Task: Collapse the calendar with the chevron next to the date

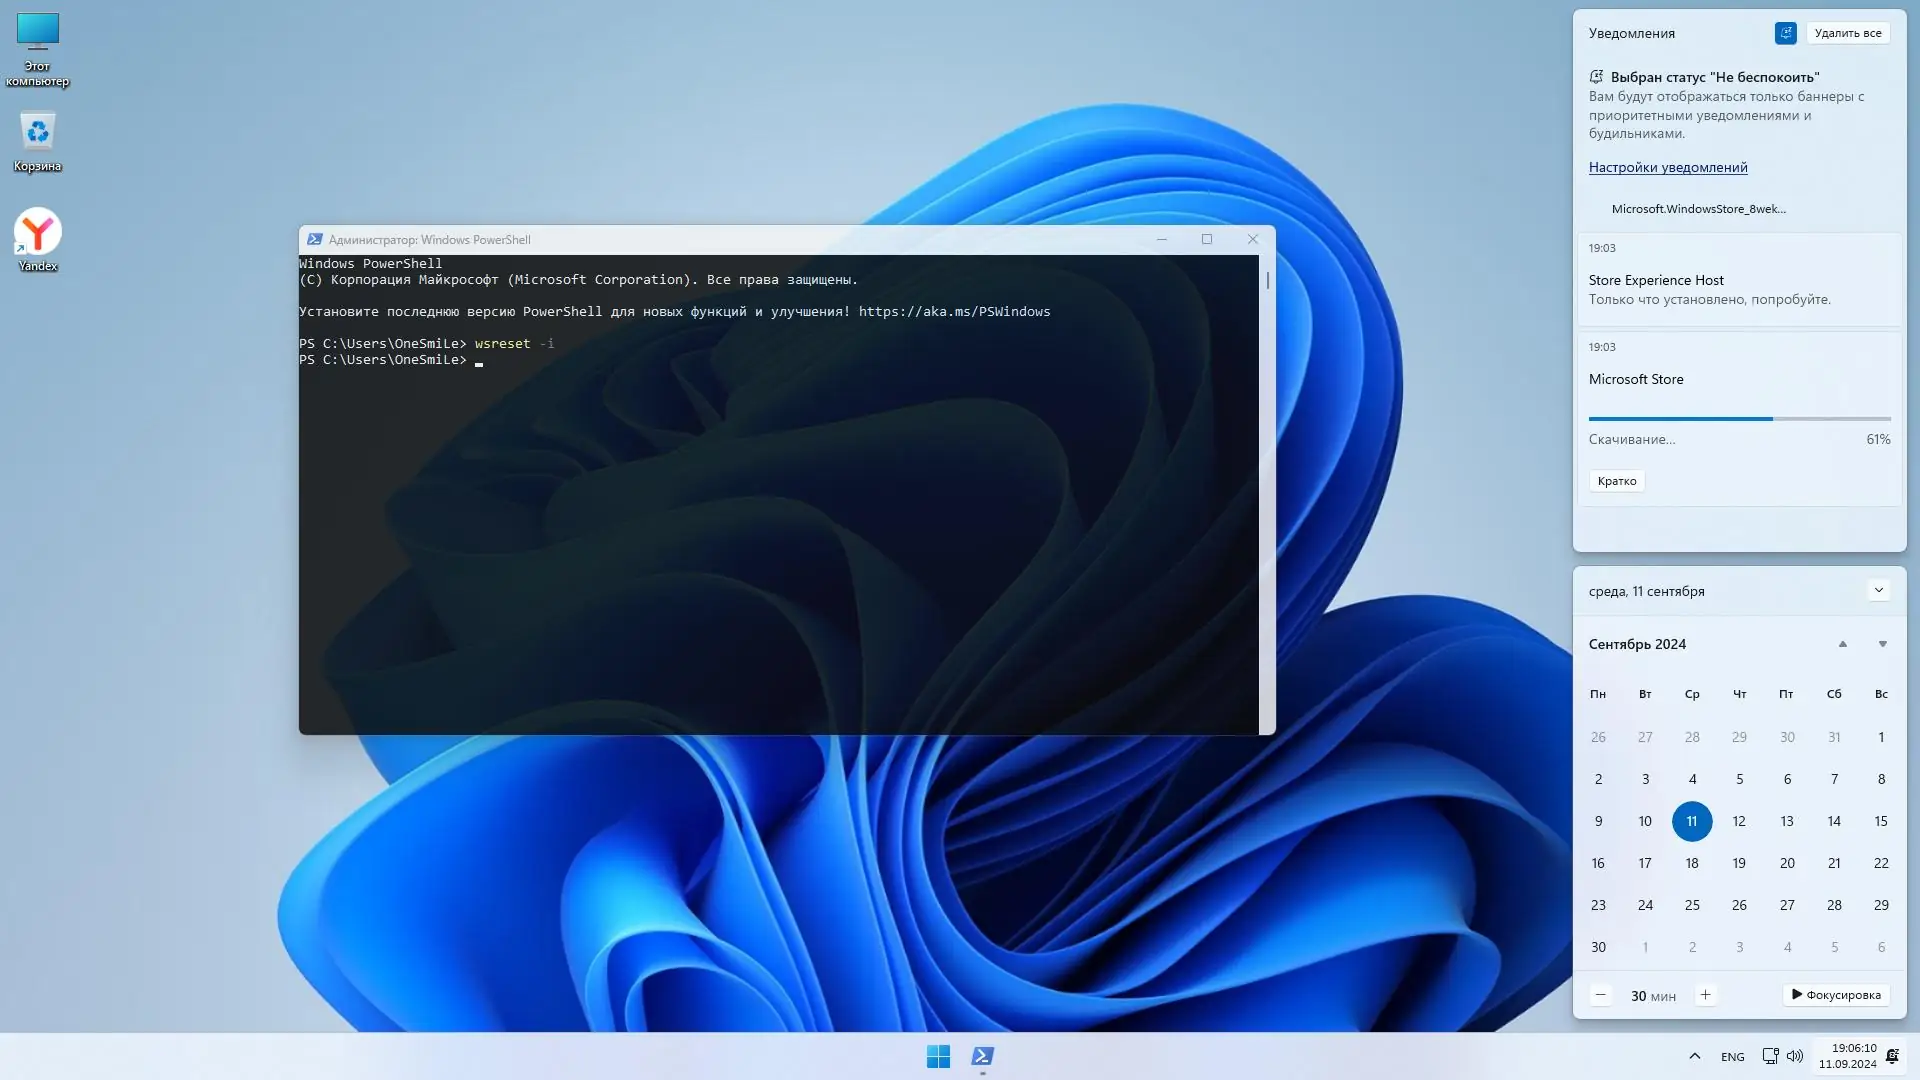Action: 1878,590
